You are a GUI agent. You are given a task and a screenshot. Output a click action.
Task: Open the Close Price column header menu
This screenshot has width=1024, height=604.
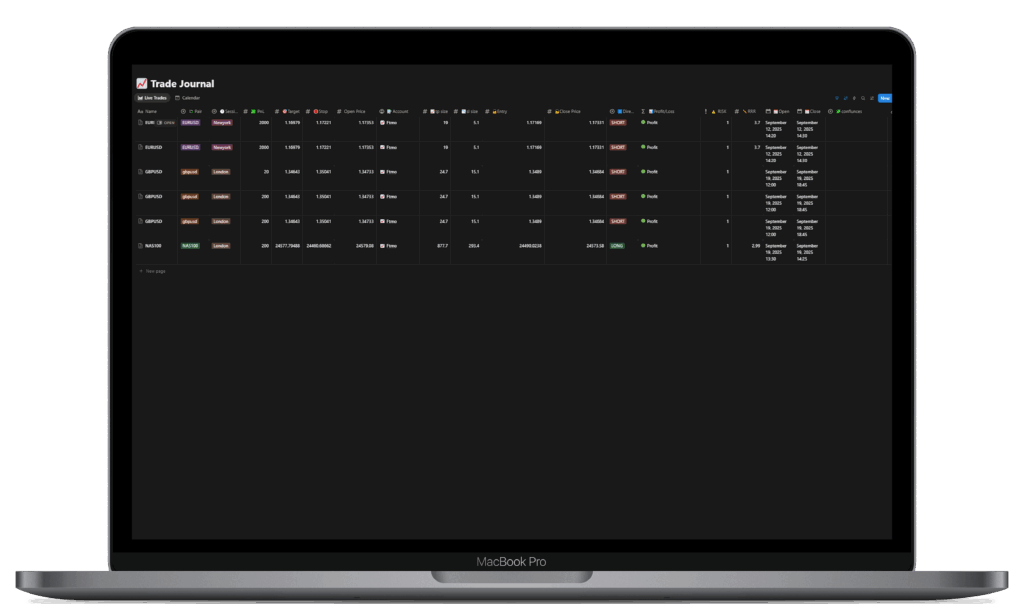click(568, 111)
